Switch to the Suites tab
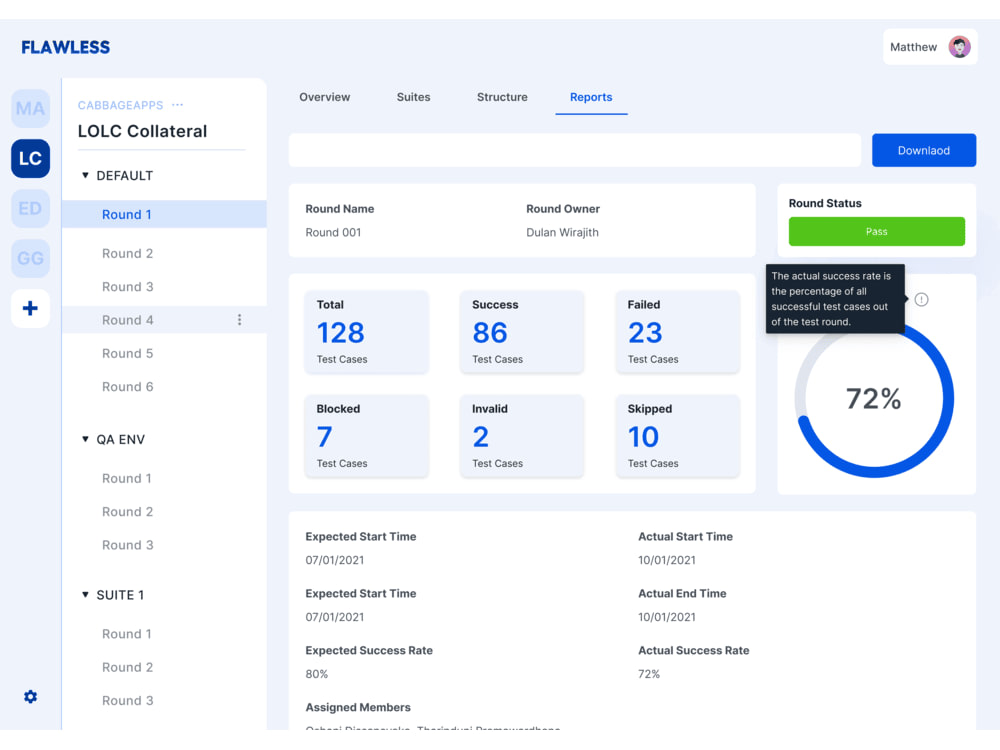The height and width of the screenshot is (750, 1000). click(x=413, y=97)
